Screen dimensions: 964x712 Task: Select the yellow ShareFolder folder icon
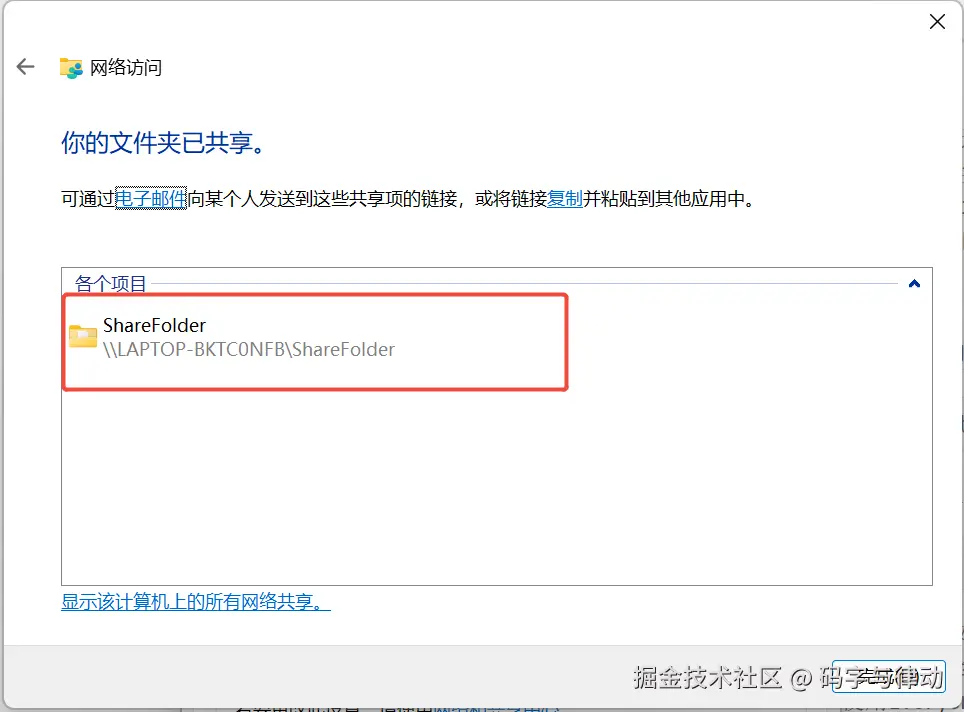tap(83, 336)
